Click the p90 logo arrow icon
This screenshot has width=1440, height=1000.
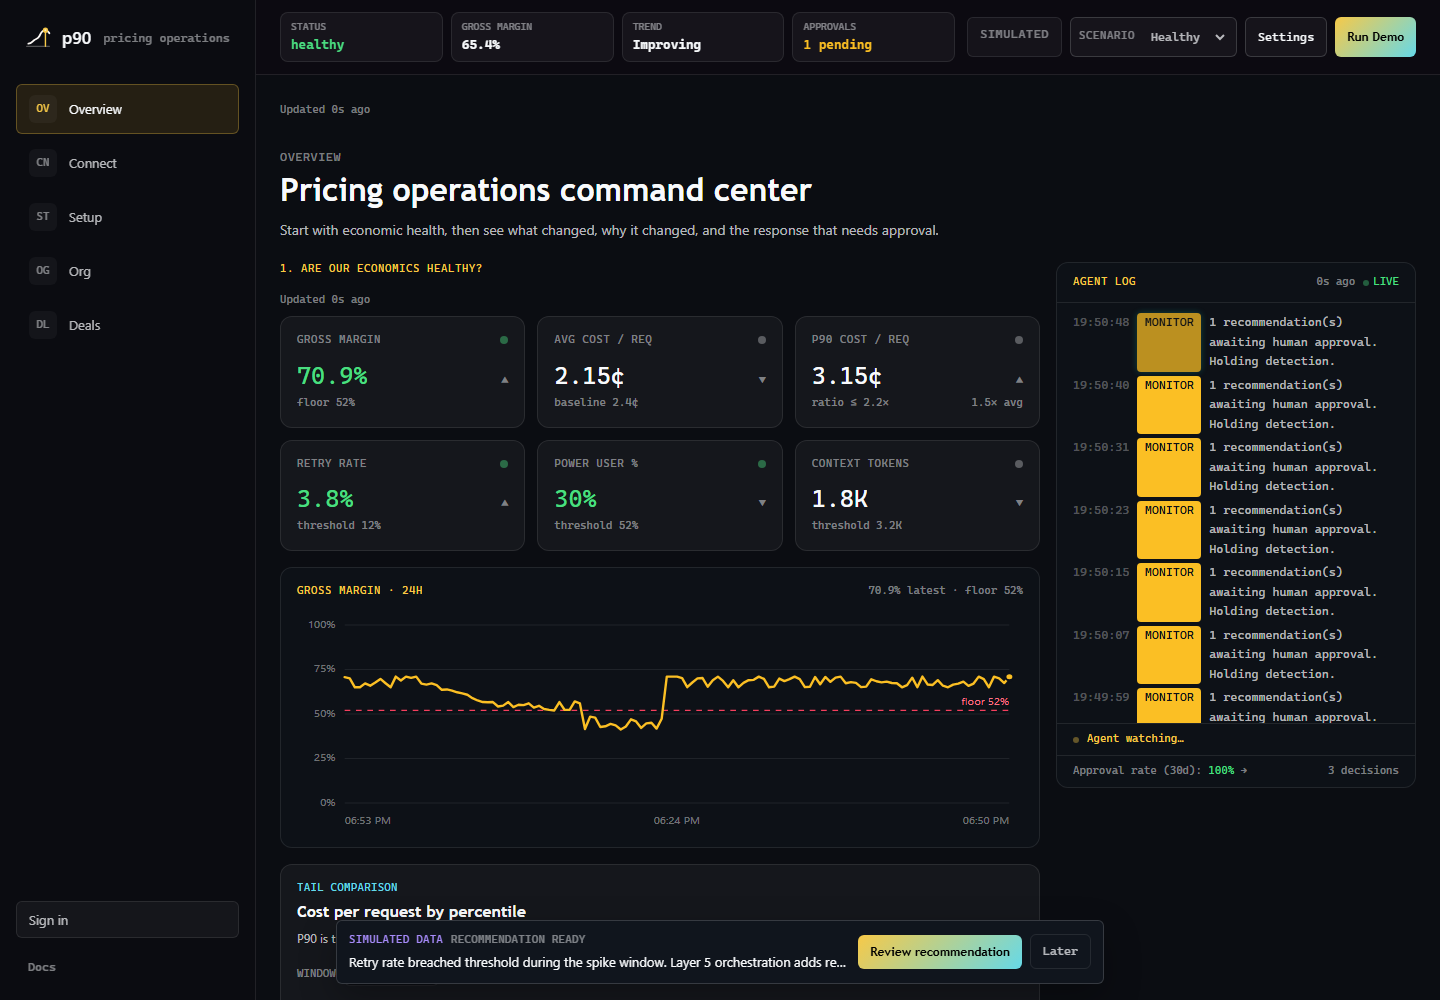click(38, 38)
